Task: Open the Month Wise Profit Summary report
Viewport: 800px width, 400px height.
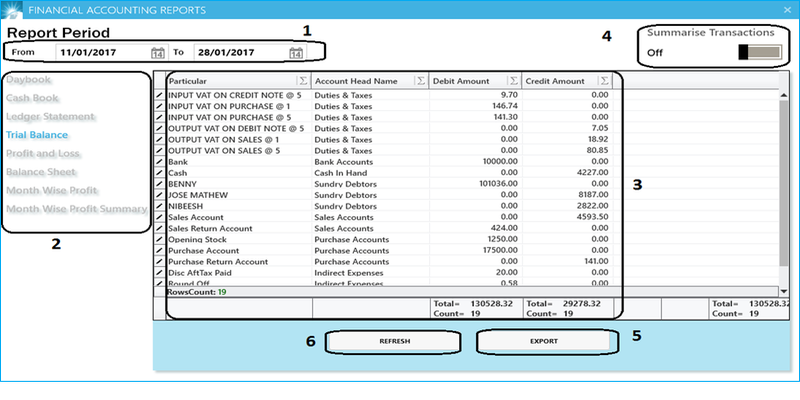Action: pyautogui.click(x=77, y=209)
